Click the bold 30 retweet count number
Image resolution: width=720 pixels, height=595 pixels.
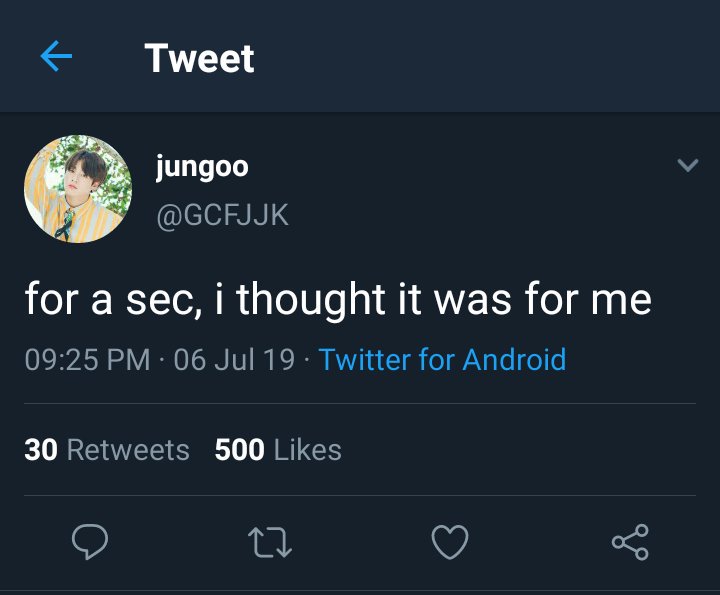[41, 449]
